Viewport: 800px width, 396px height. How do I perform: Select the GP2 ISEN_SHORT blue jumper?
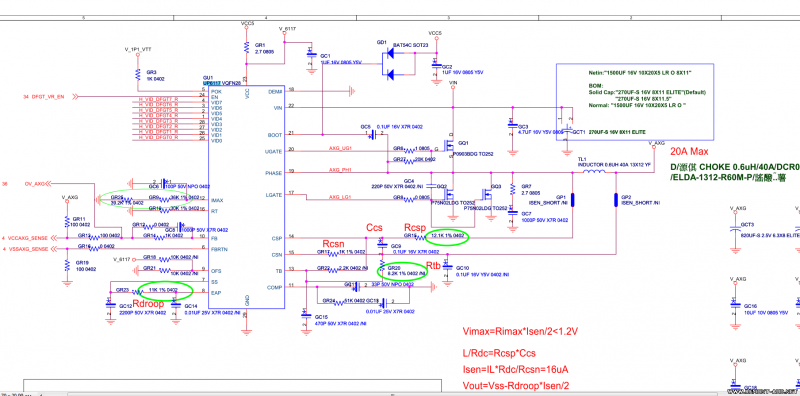point(616,200)
